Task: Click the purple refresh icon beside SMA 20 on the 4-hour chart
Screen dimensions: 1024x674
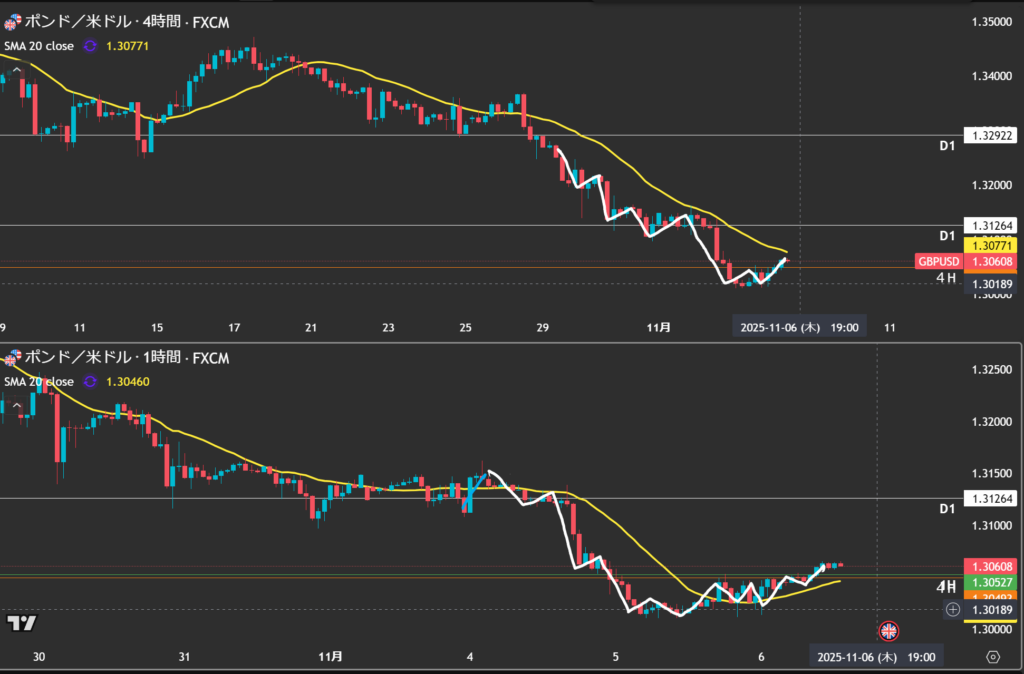Action: [x=91, y=45]
